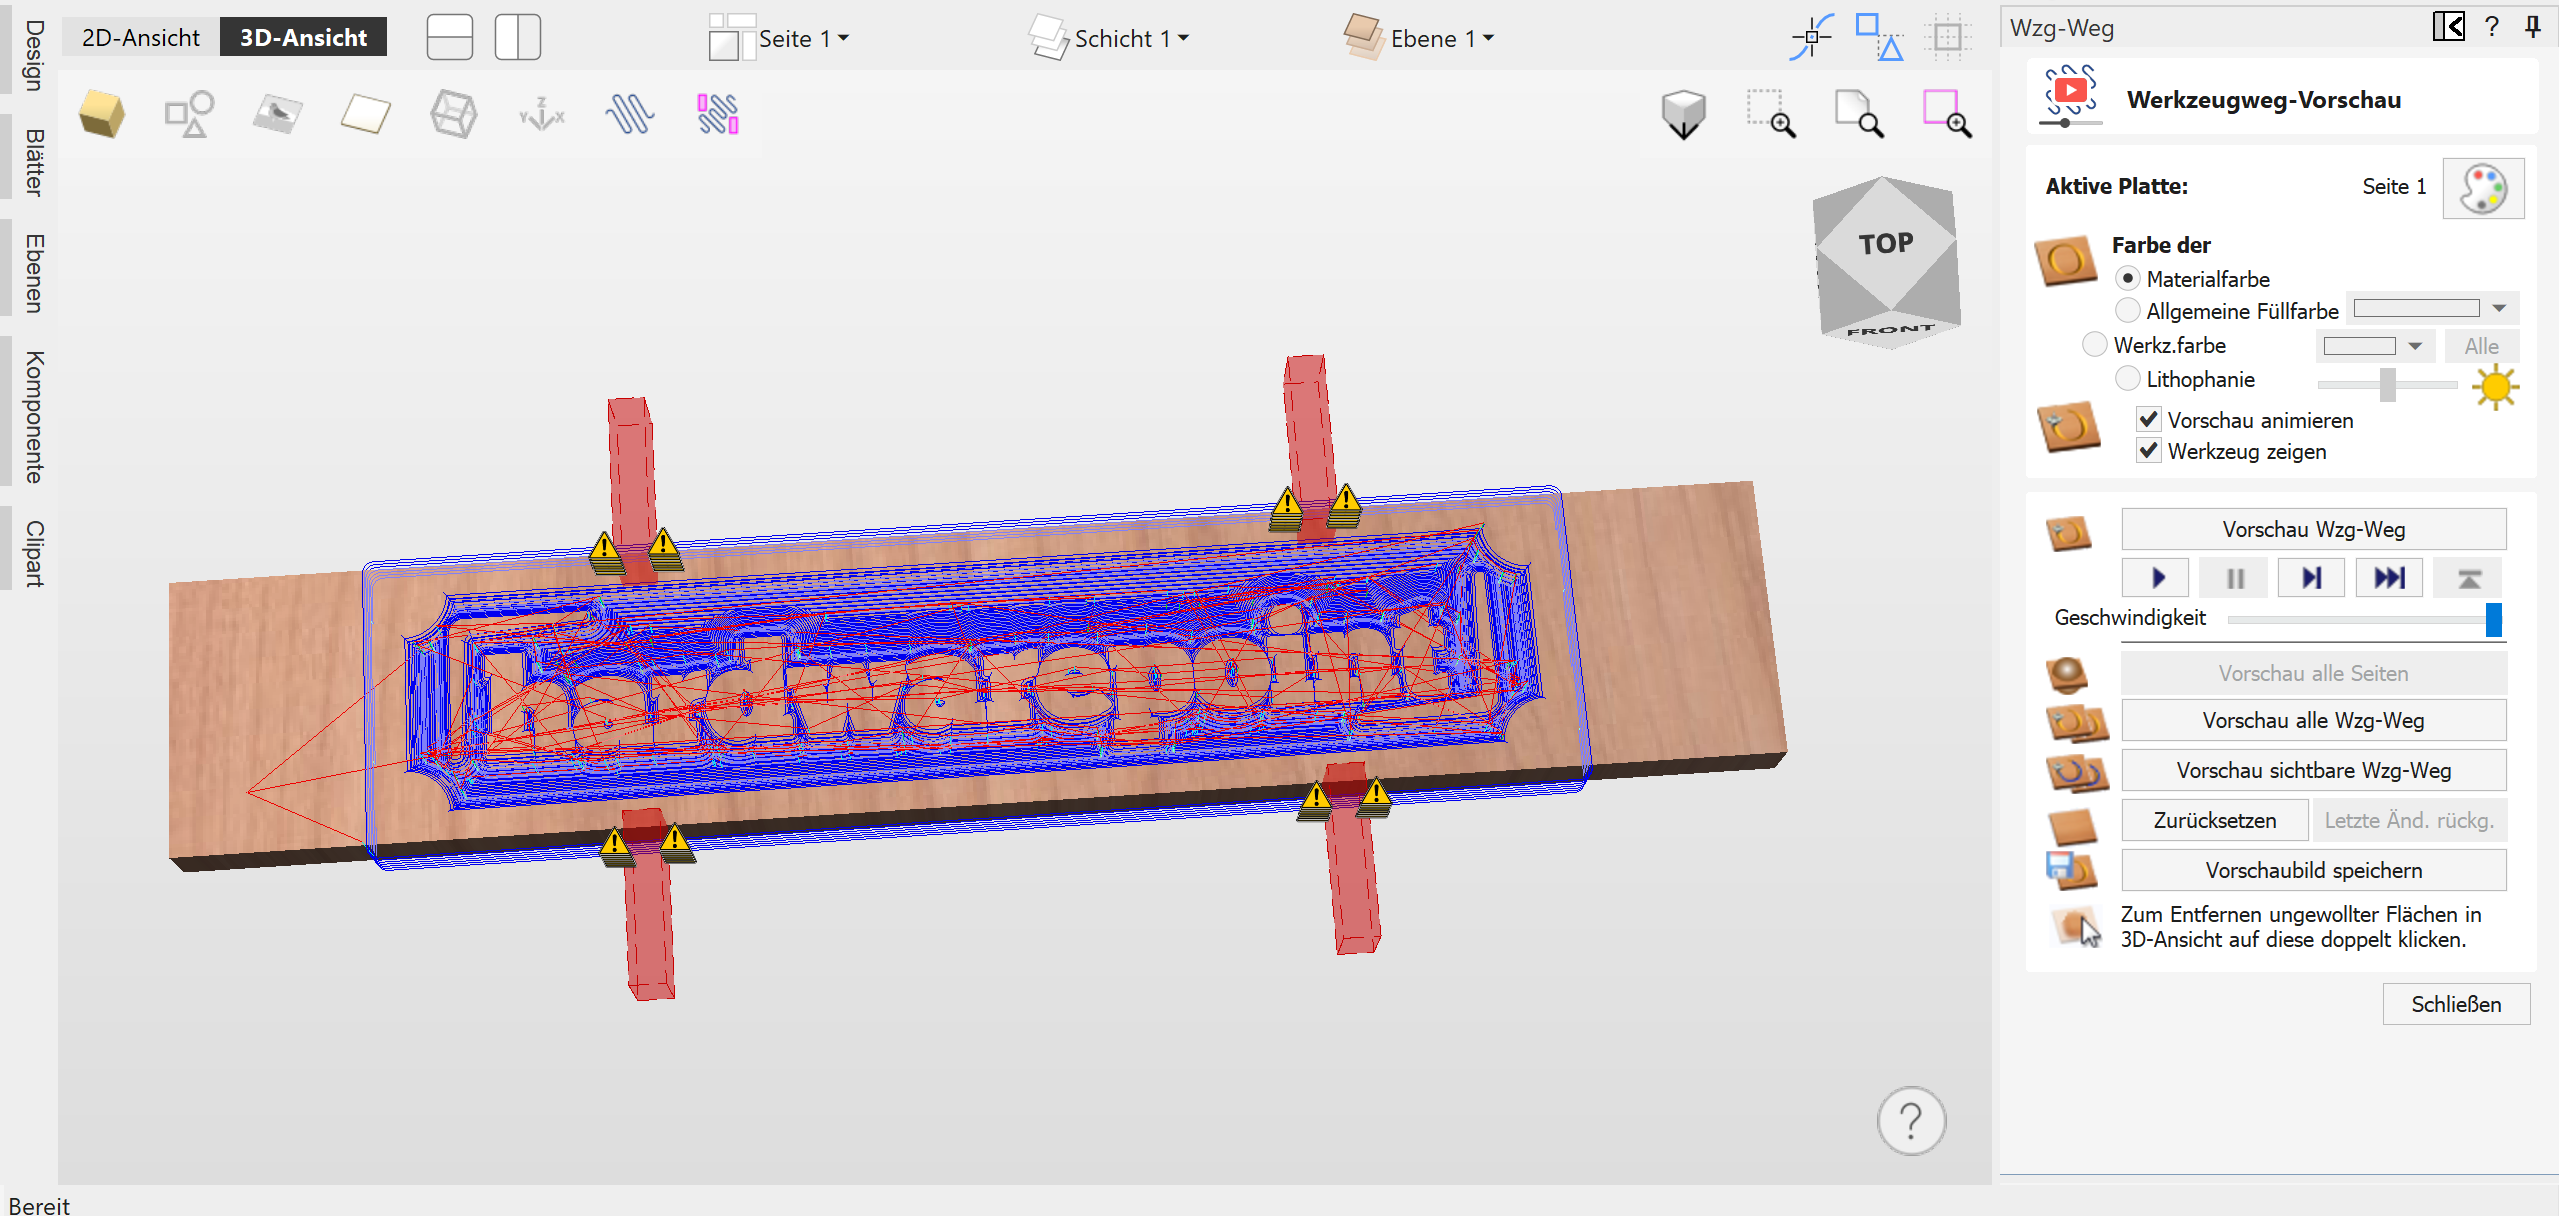Click Vorschau sichtbare Wzg-Weg button

(2313, 770)
